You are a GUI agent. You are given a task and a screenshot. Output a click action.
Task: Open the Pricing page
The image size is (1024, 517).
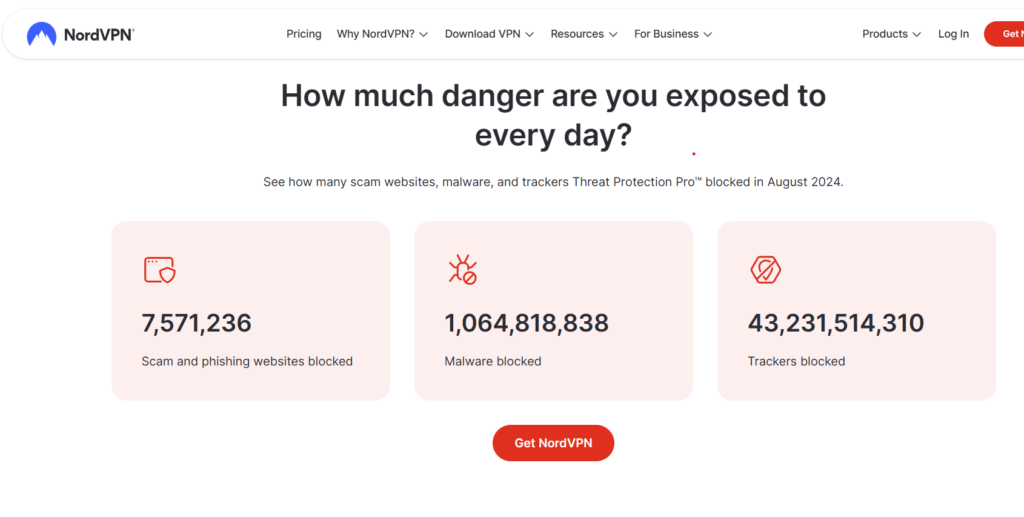pyautogui.click(x=304, y=34)
